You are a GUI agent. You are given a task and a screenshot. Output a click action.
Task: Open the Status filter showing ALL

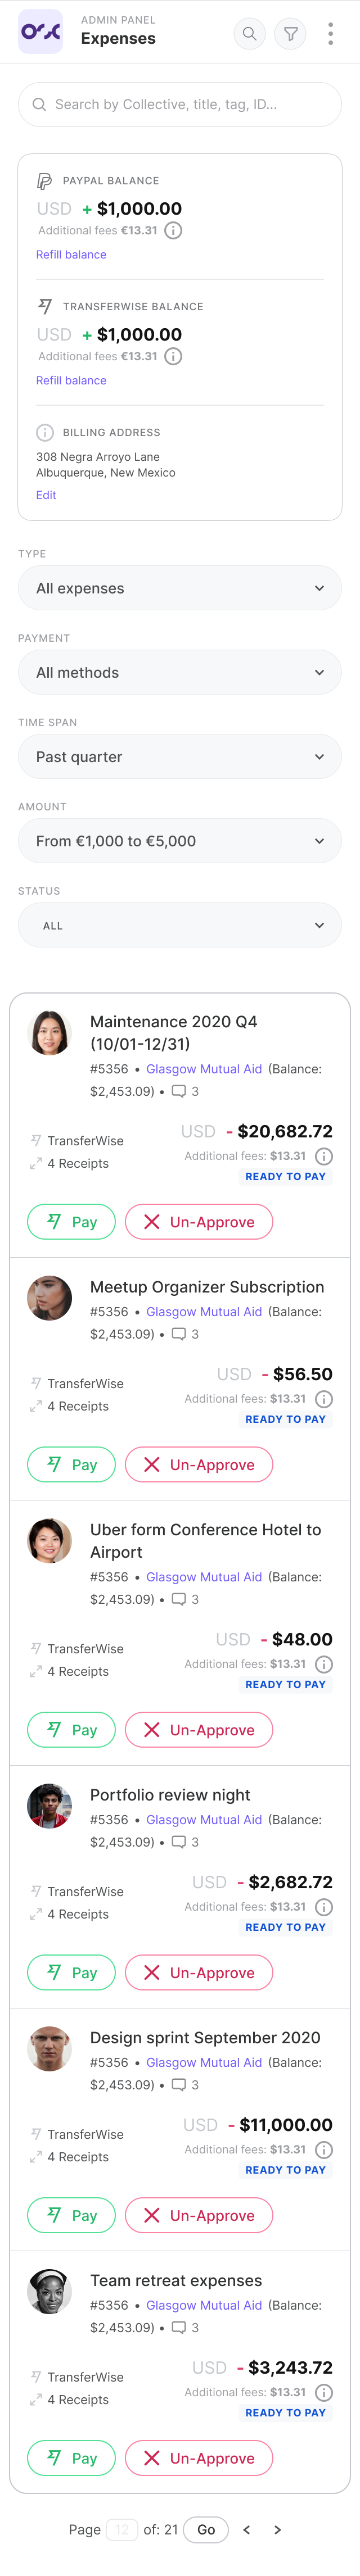coord(180,925)
